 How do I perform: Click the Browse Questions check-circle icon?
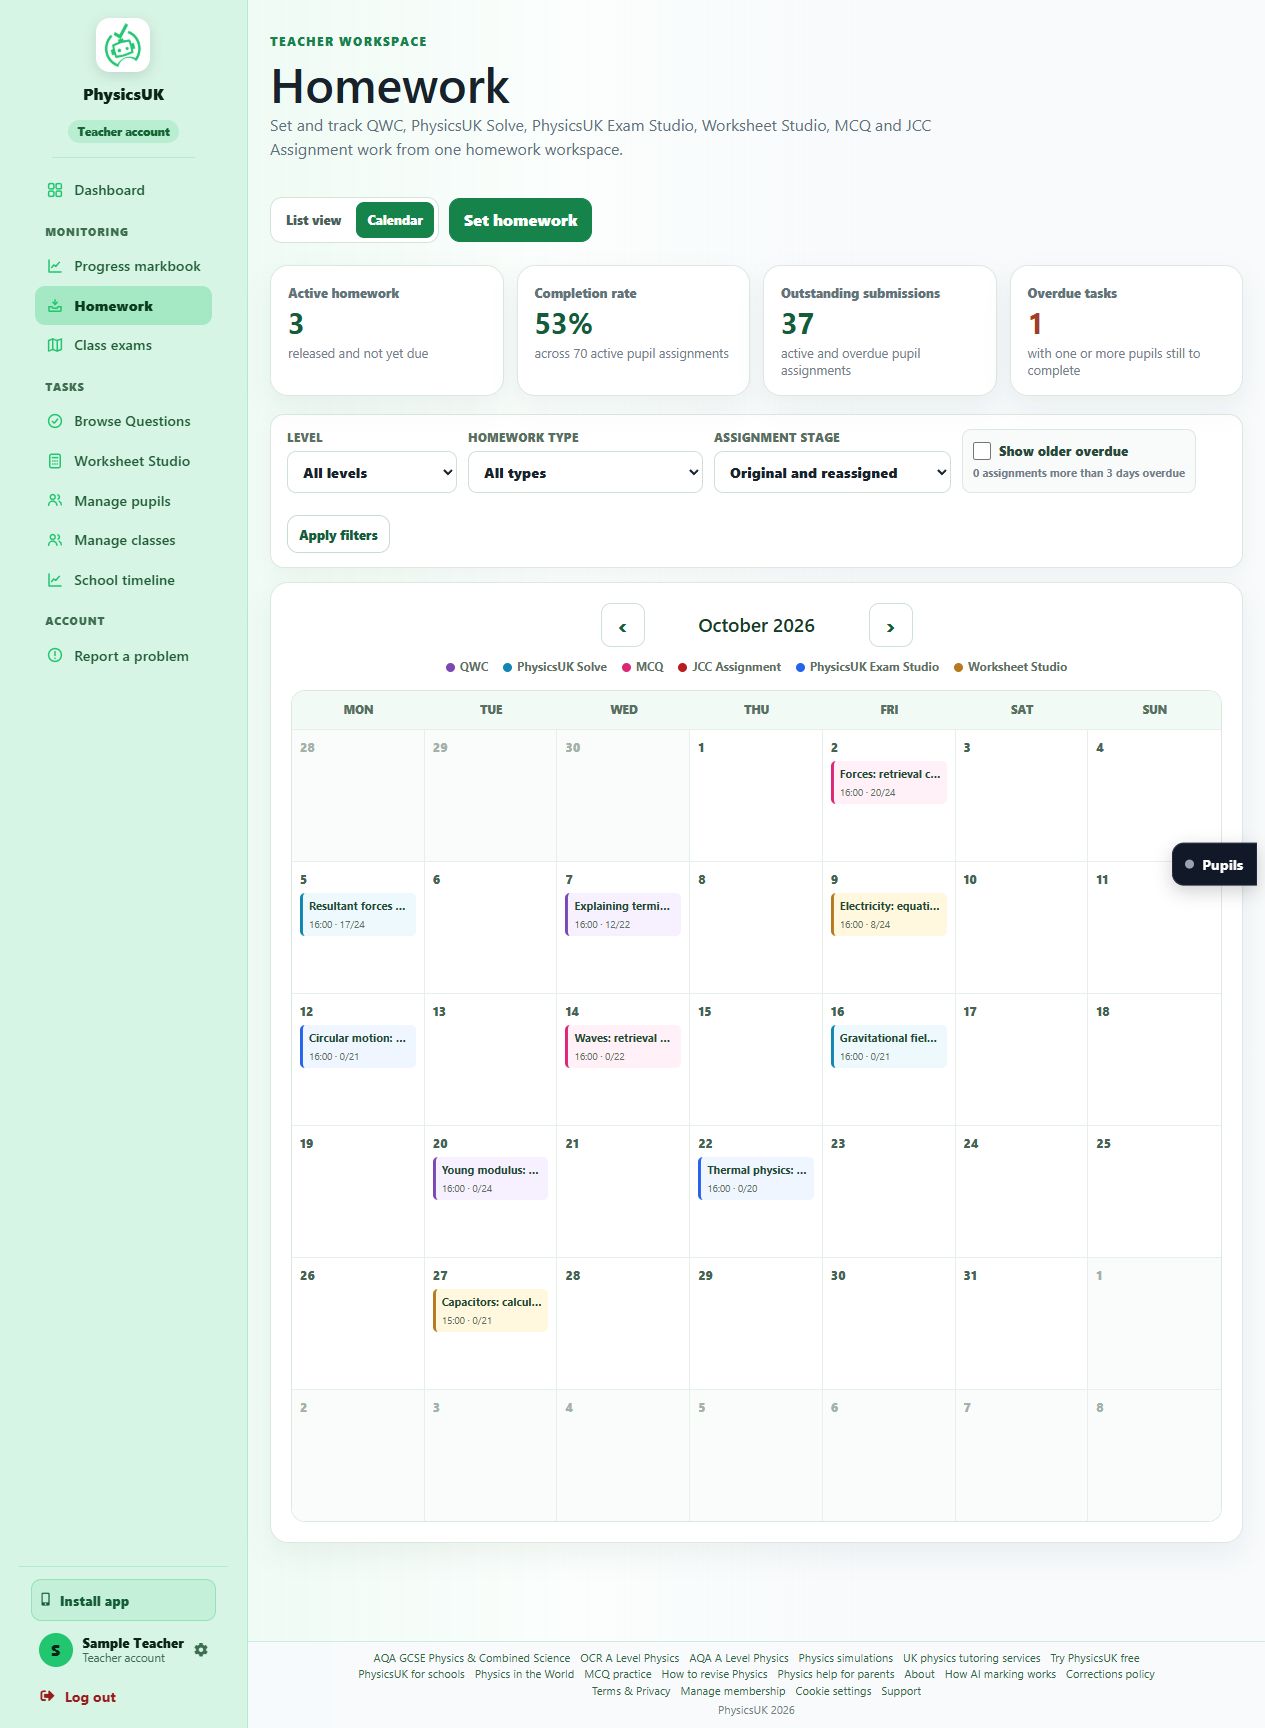pos(55,421)
